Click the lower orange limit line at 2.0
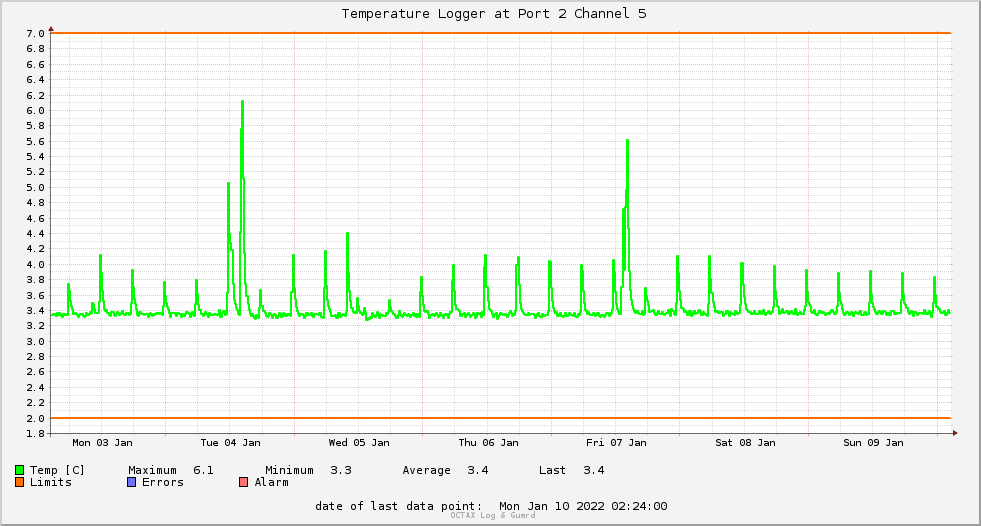This screenshot has height=526, width=981. tap(501, 418)
